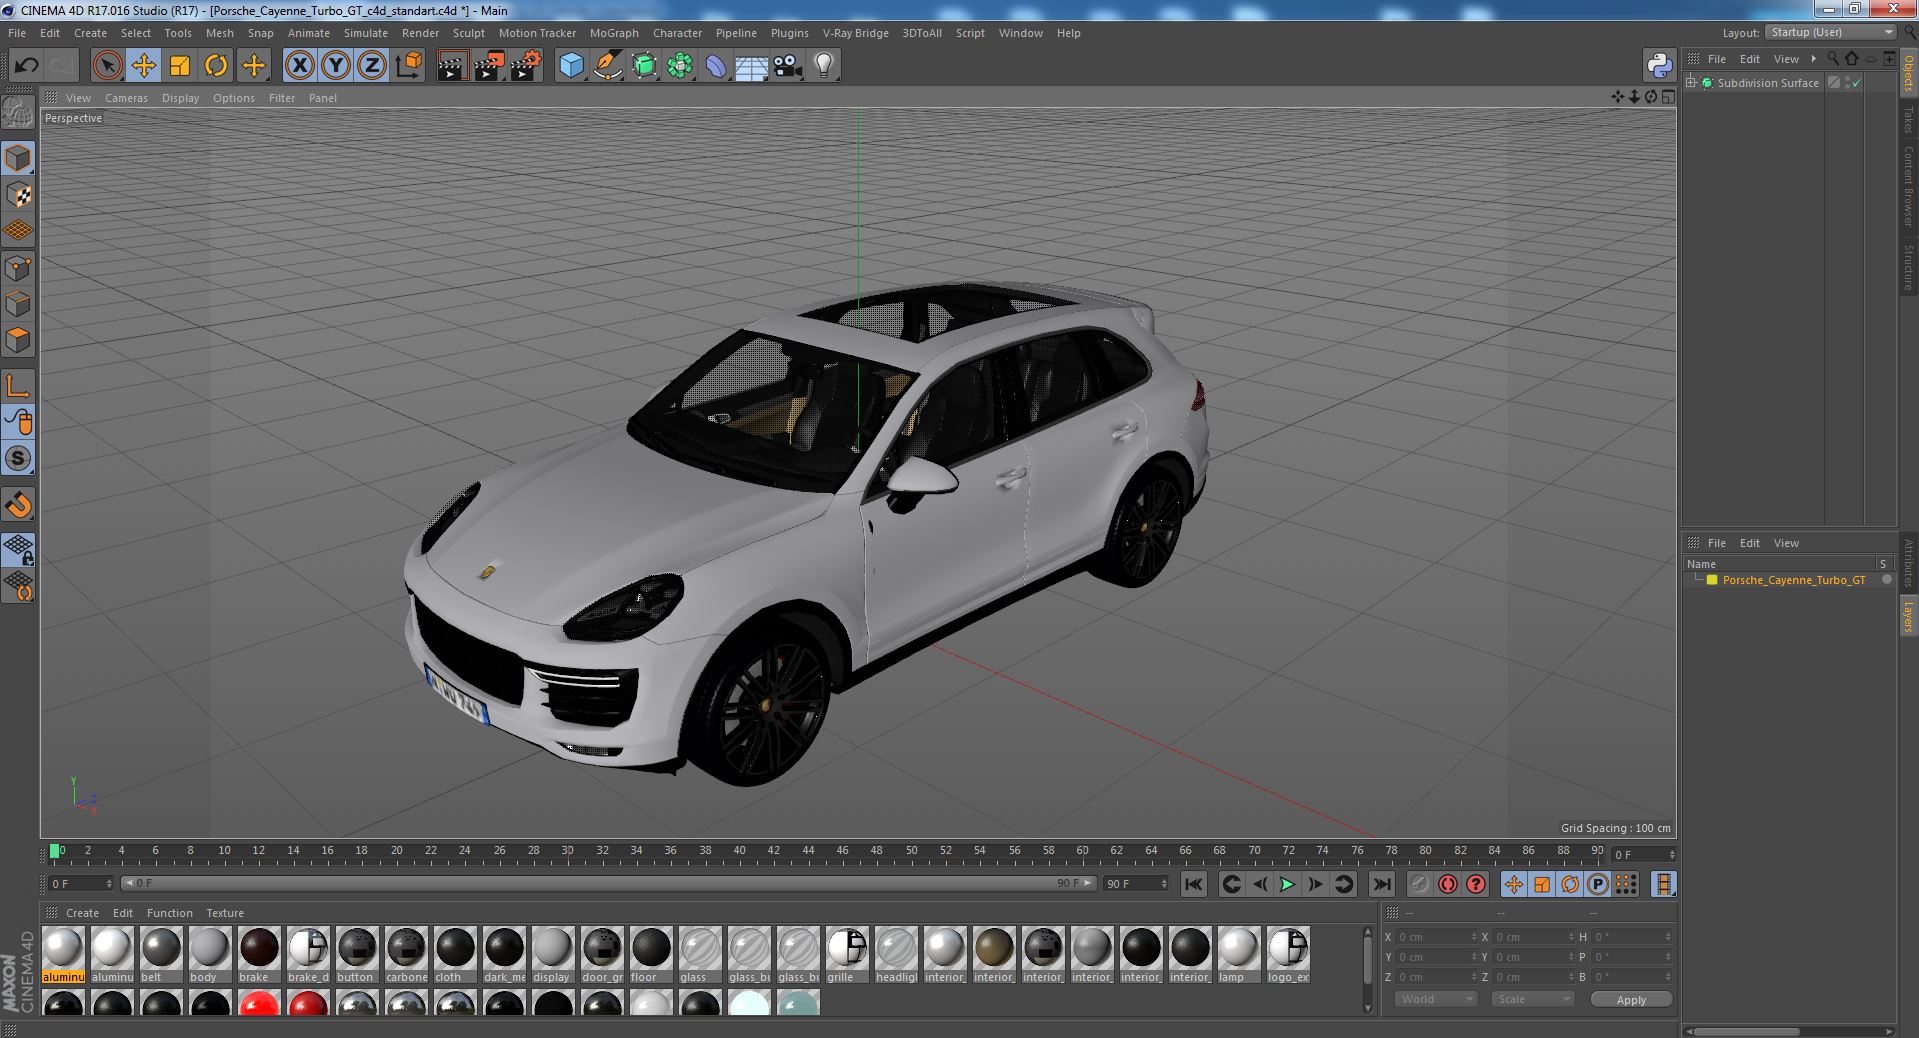This screenshot has height=1038, width=1919.
Task: Click the timeline preview range slider
Action: (609, 884)
